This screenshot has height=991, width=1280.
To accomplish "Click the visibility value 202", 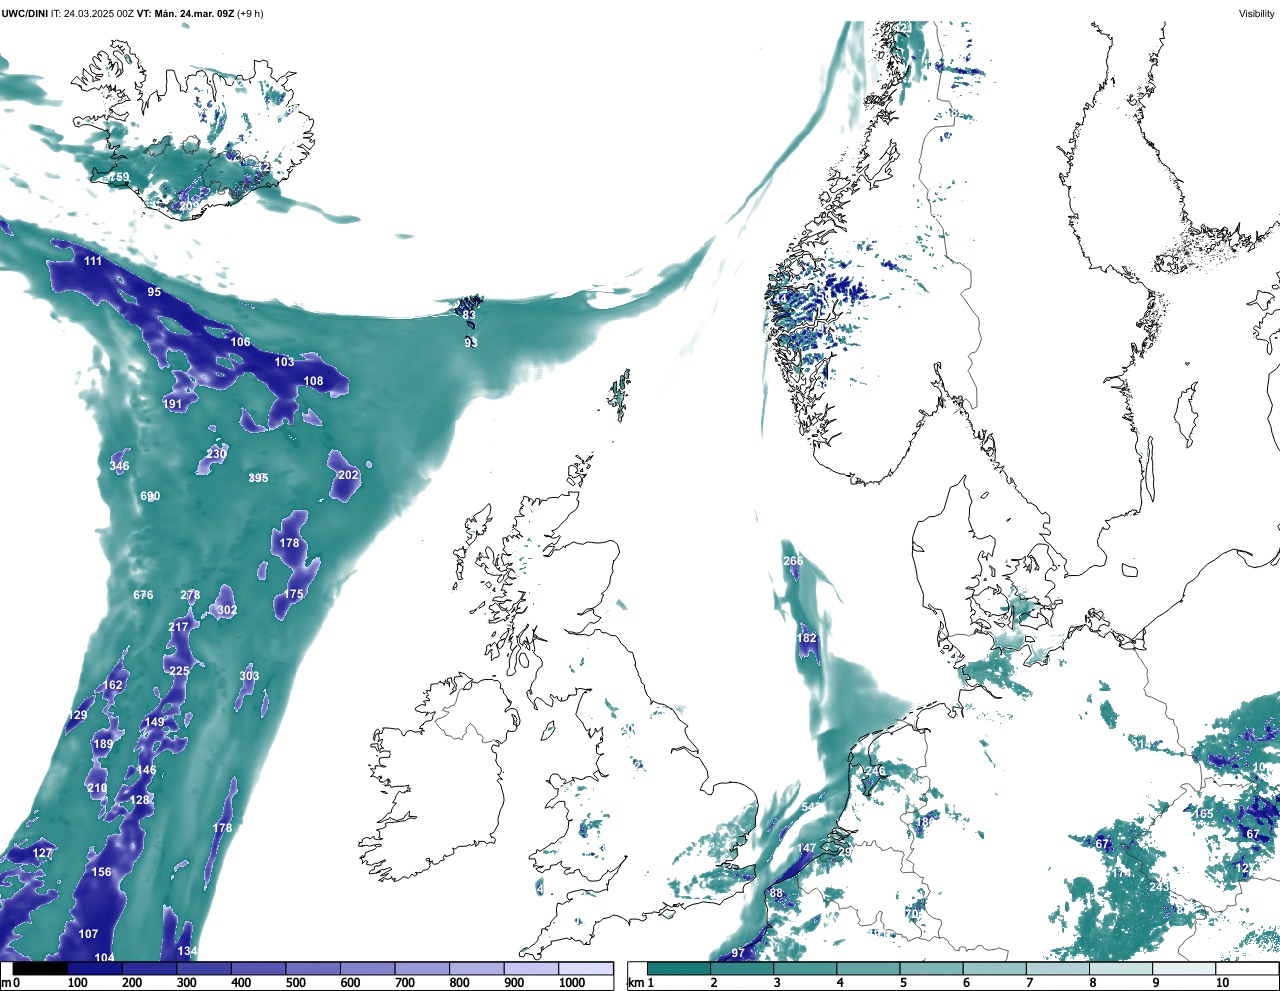I will pos(348,475).
